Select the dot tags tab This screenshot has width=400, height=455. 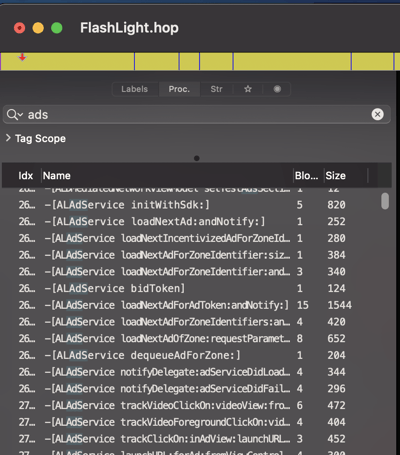(x=277, y=89)
